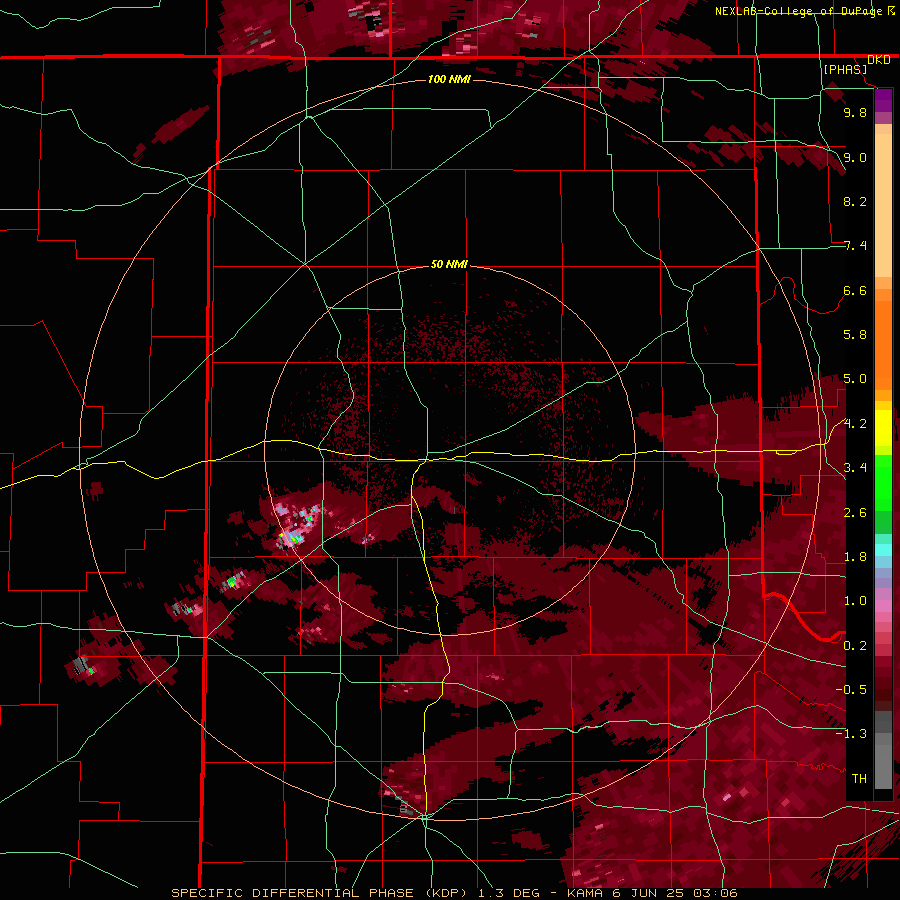
Task: Pick the dark purple top band of the color scale
Action: 883,100
